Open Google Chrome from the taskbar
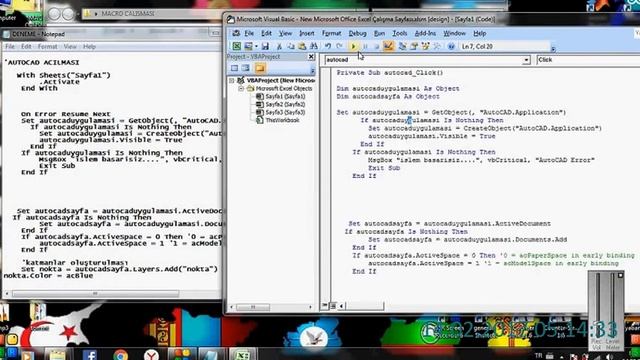This screenshot has height=360, width=640. [x=120, y=355]
